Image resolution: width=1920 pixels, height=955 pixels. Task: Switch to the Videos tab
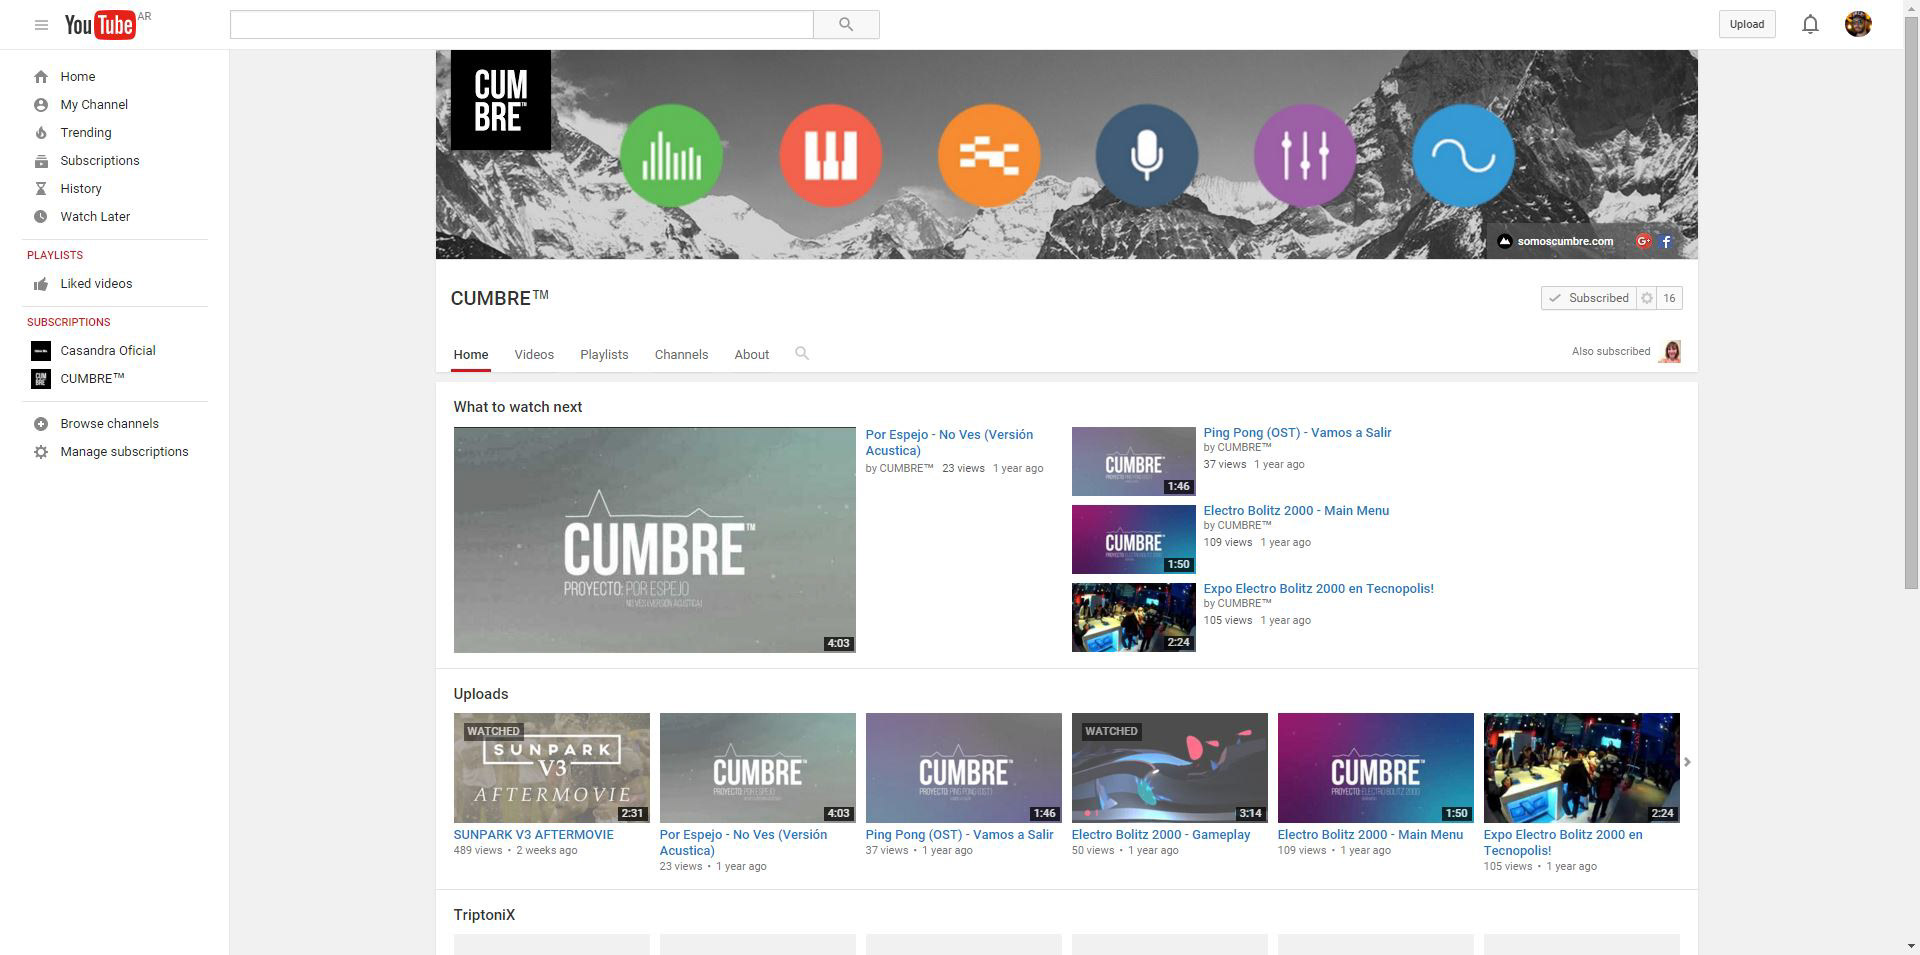(x=534, y=355)
